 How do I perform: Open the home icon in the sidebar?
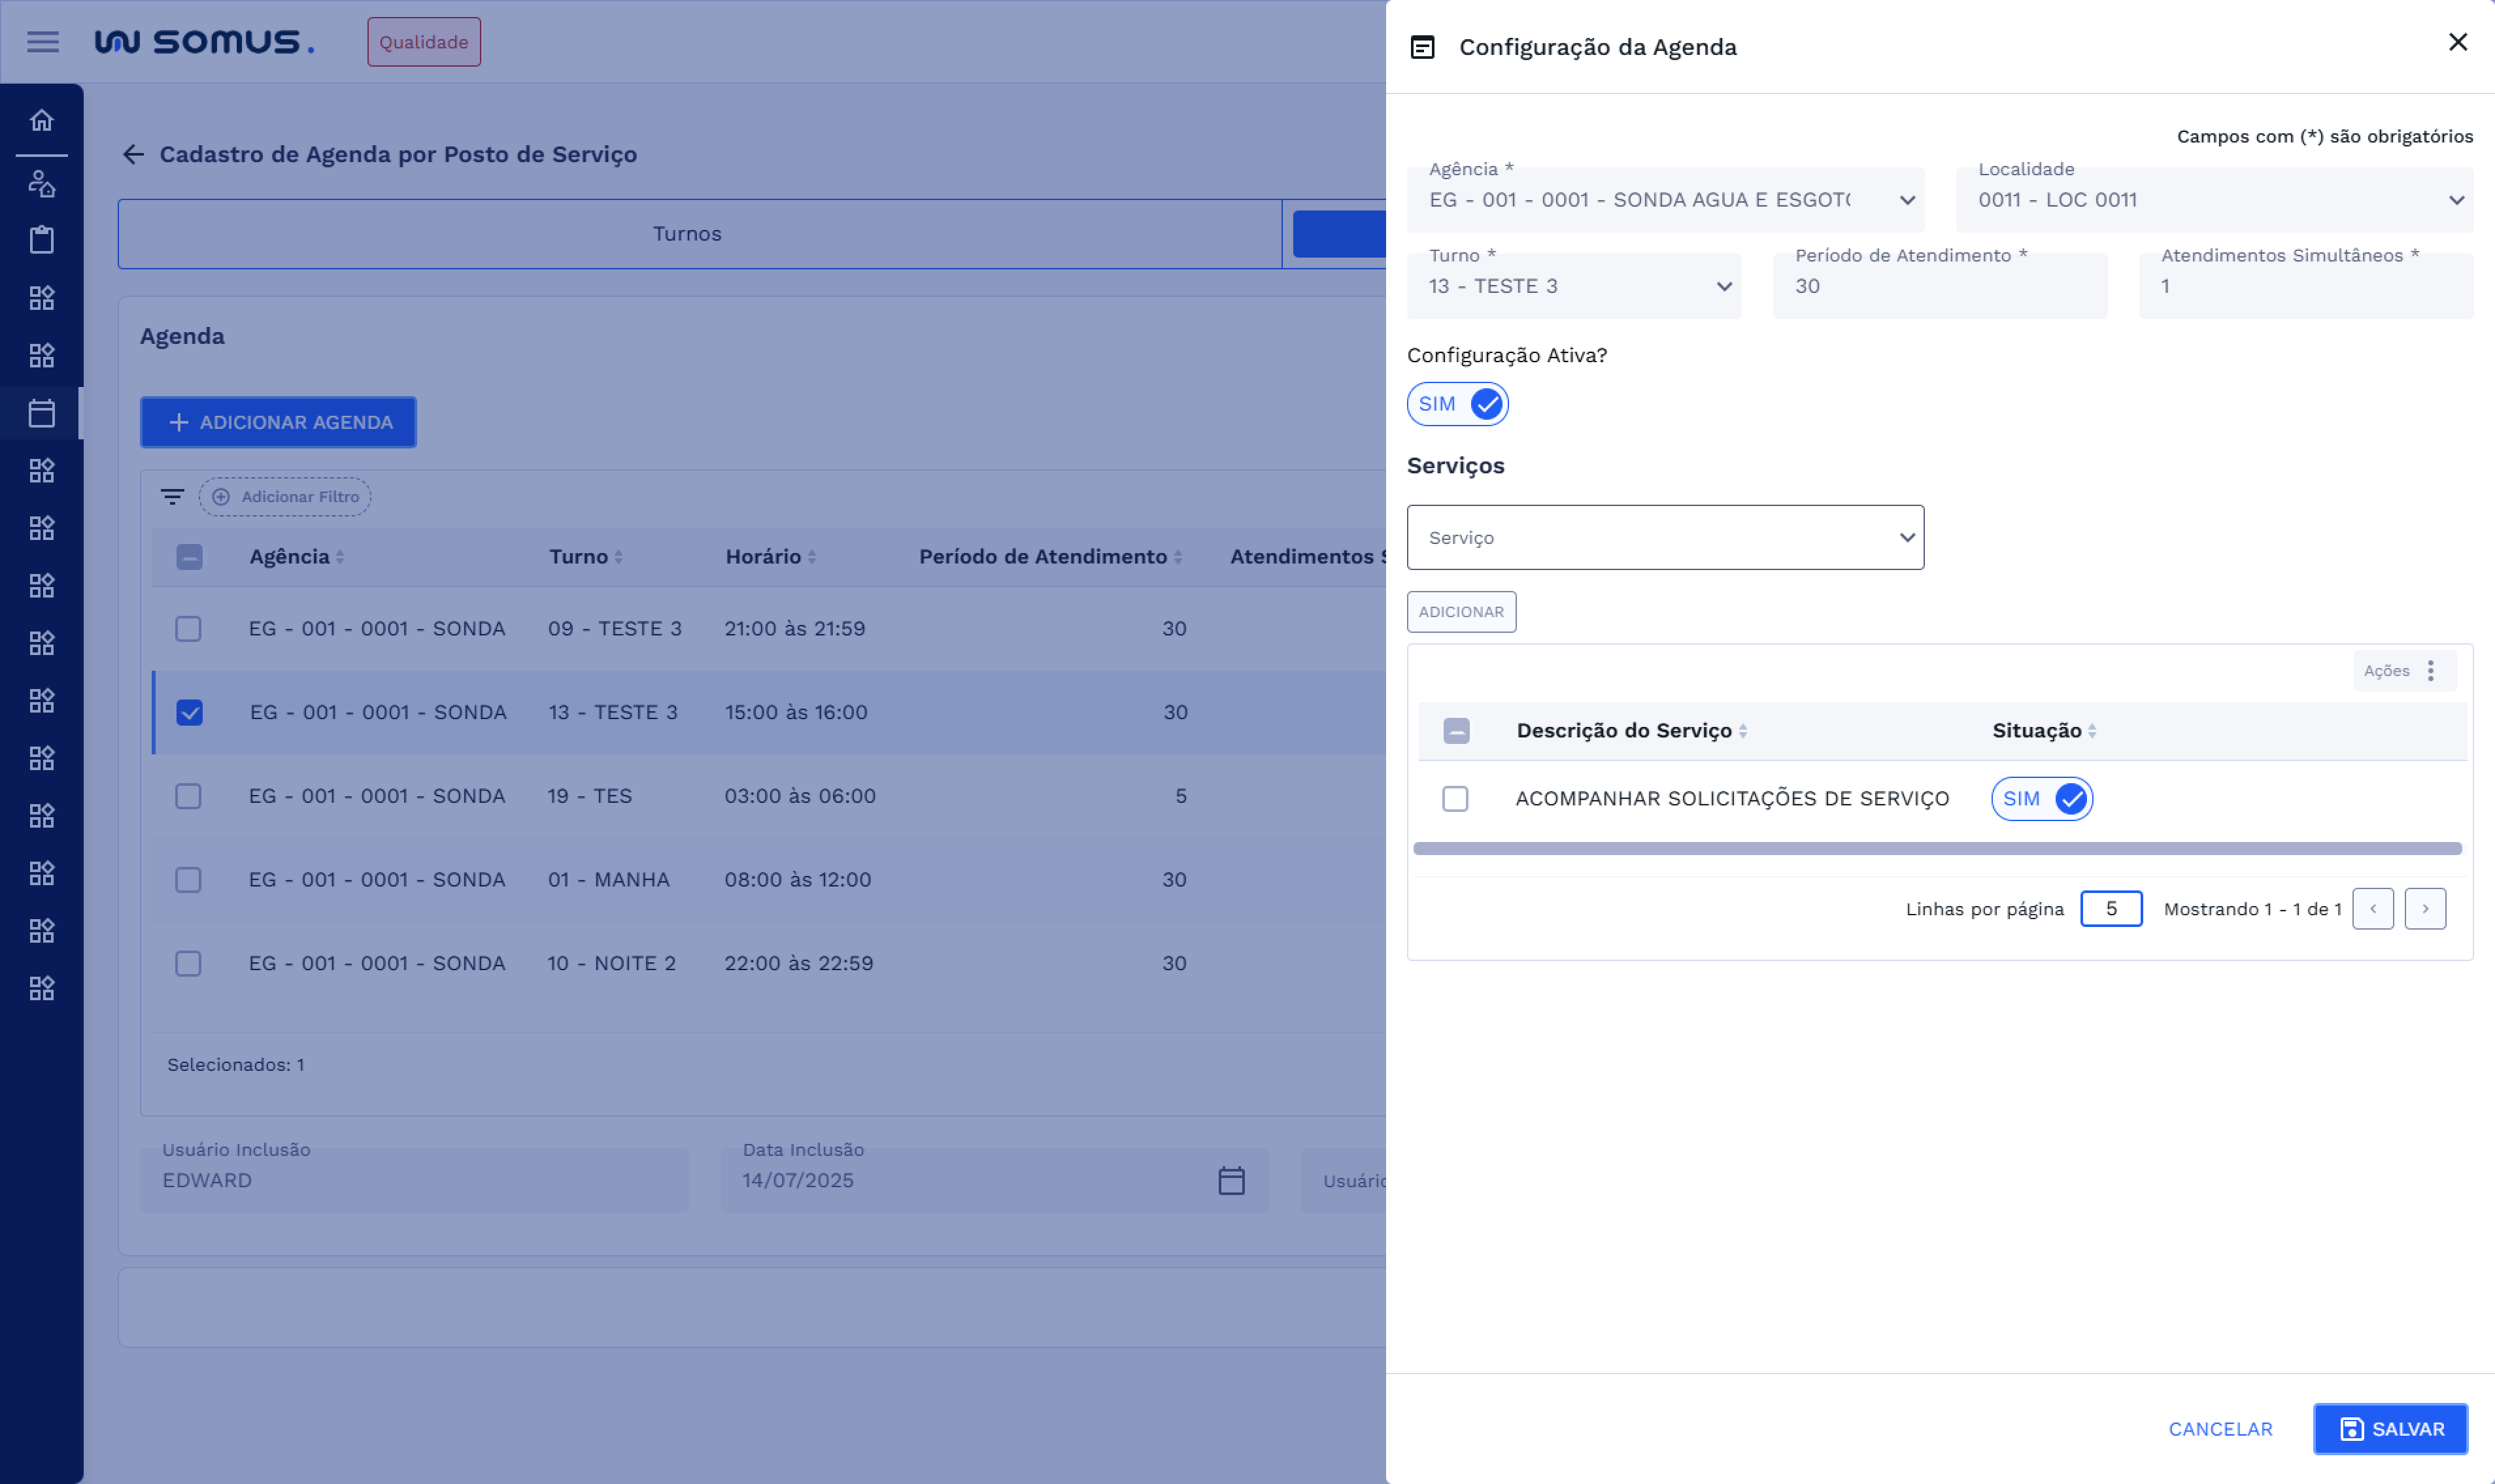pyautogui.click(x=42, y=120)
